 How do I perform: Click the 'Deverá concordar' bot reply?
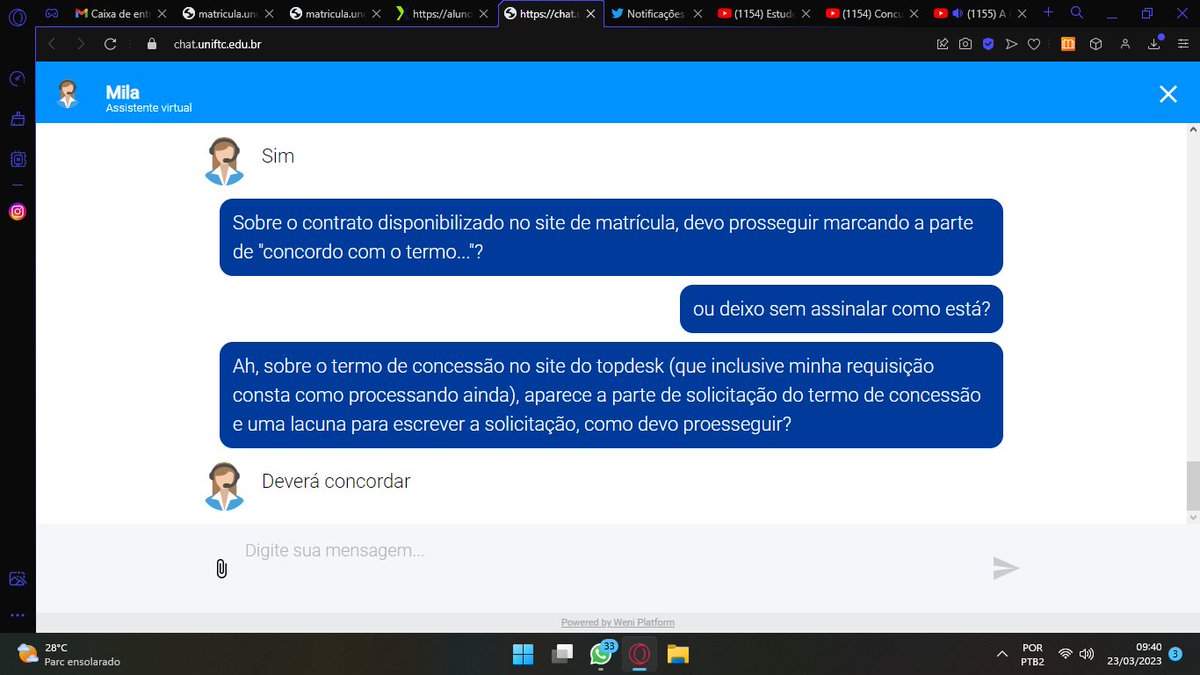point(336,481)
